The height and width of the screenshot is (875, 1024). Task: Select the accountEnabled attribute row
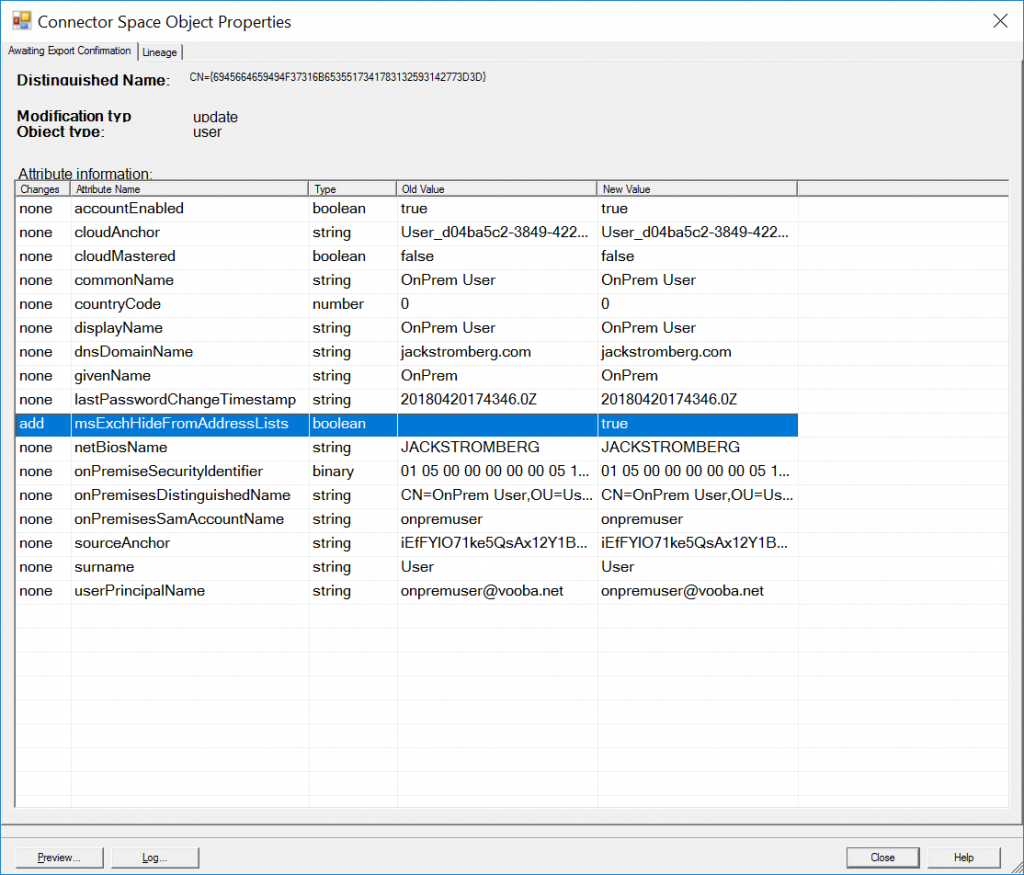coord(406,208)
